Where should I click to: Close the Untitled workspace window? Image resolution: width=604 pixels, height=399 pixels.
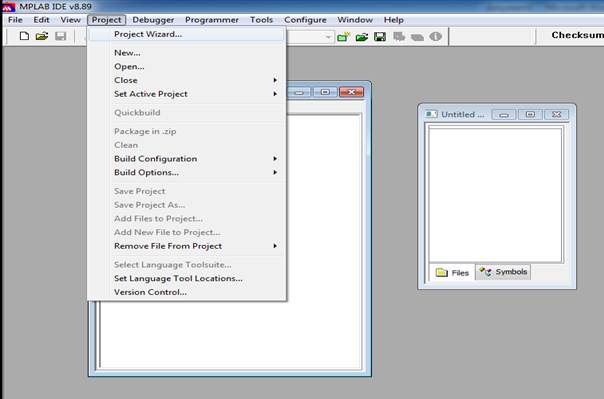(x=556, y=114)
